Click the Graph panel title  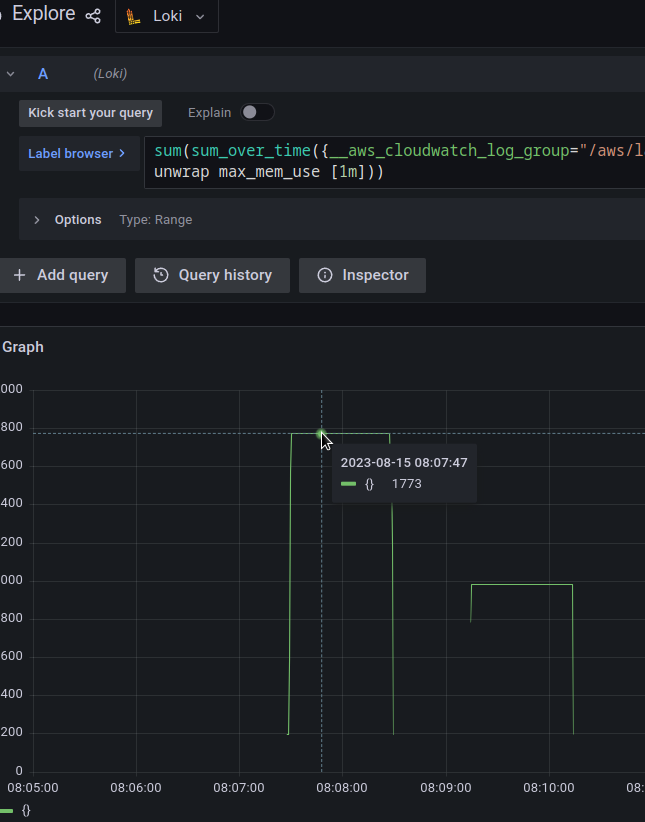coord(23,347)
